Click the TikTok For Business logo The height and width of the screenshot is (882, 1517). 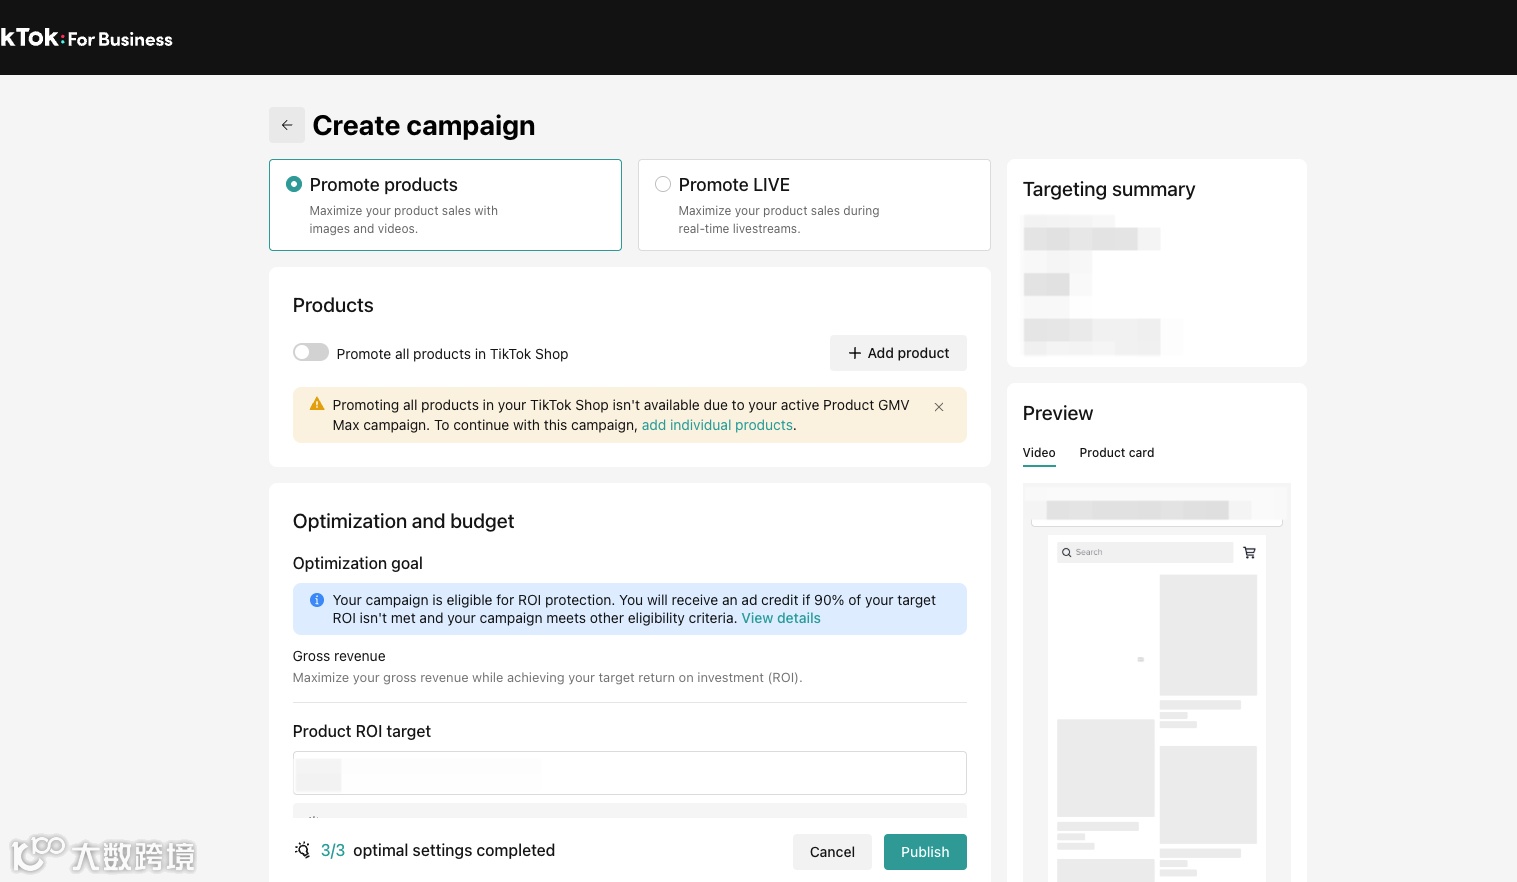point(86,38)
